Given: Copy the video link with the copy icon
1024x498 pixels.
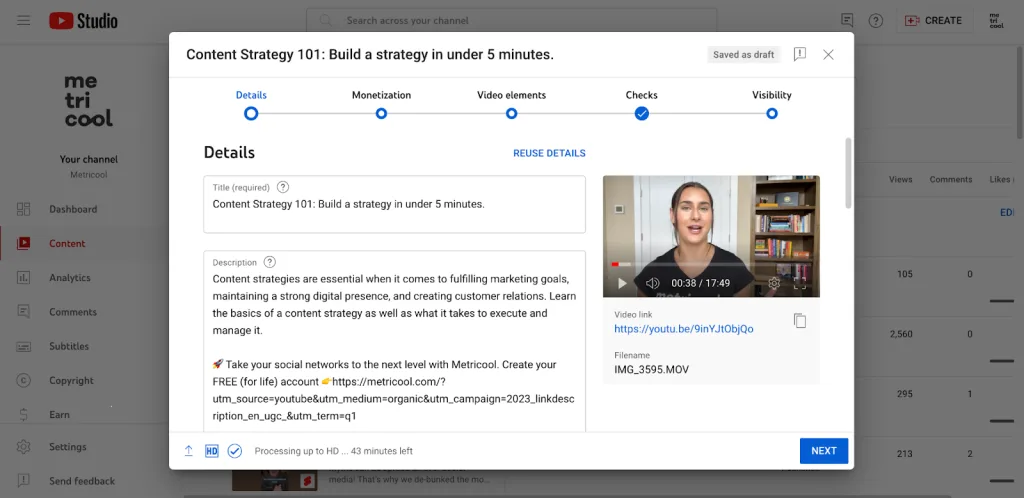Looking at the screenshot, I should 799,321.
